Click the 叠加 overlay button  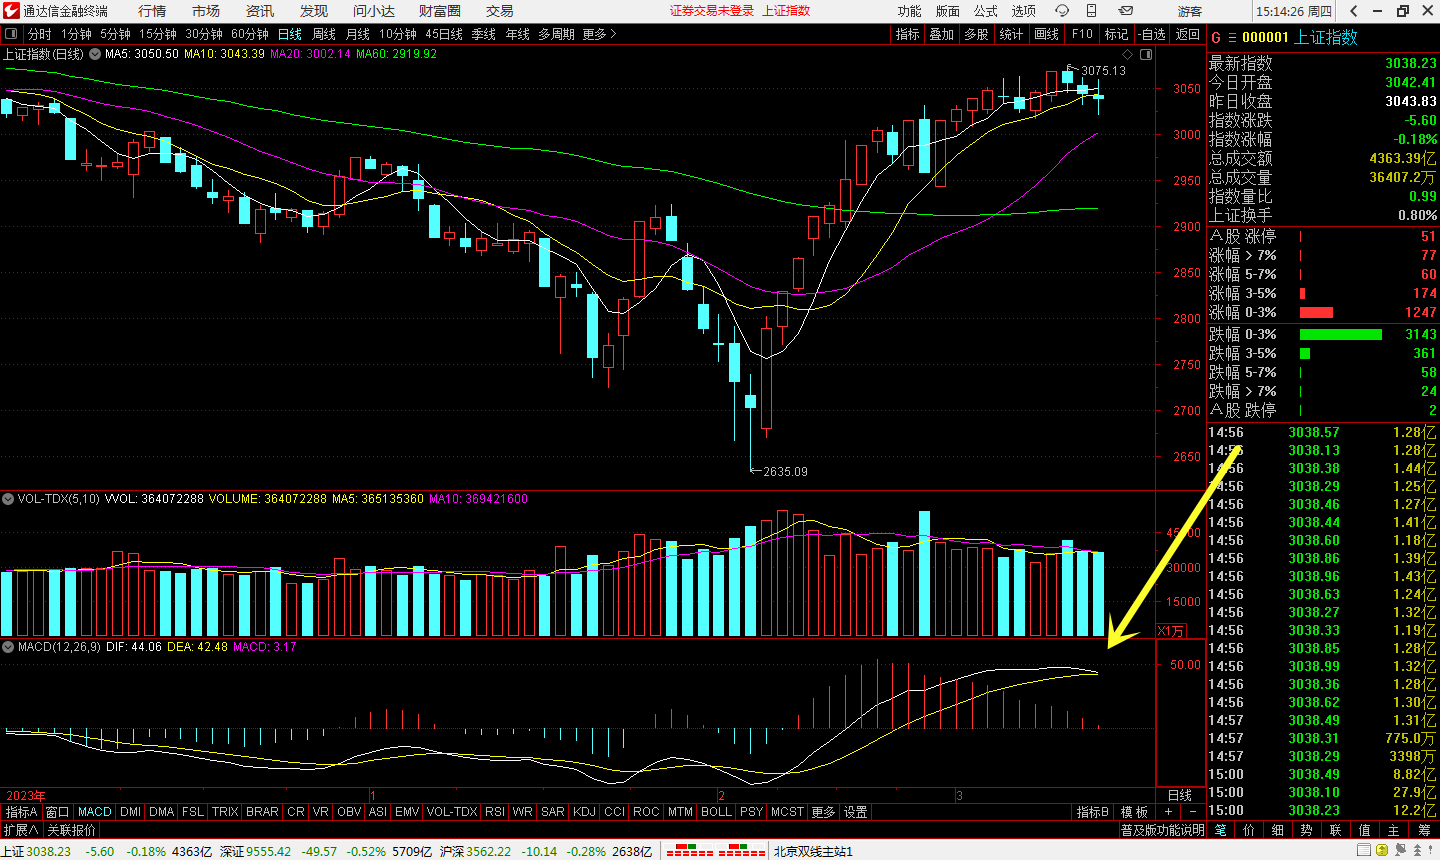(942, 34)
